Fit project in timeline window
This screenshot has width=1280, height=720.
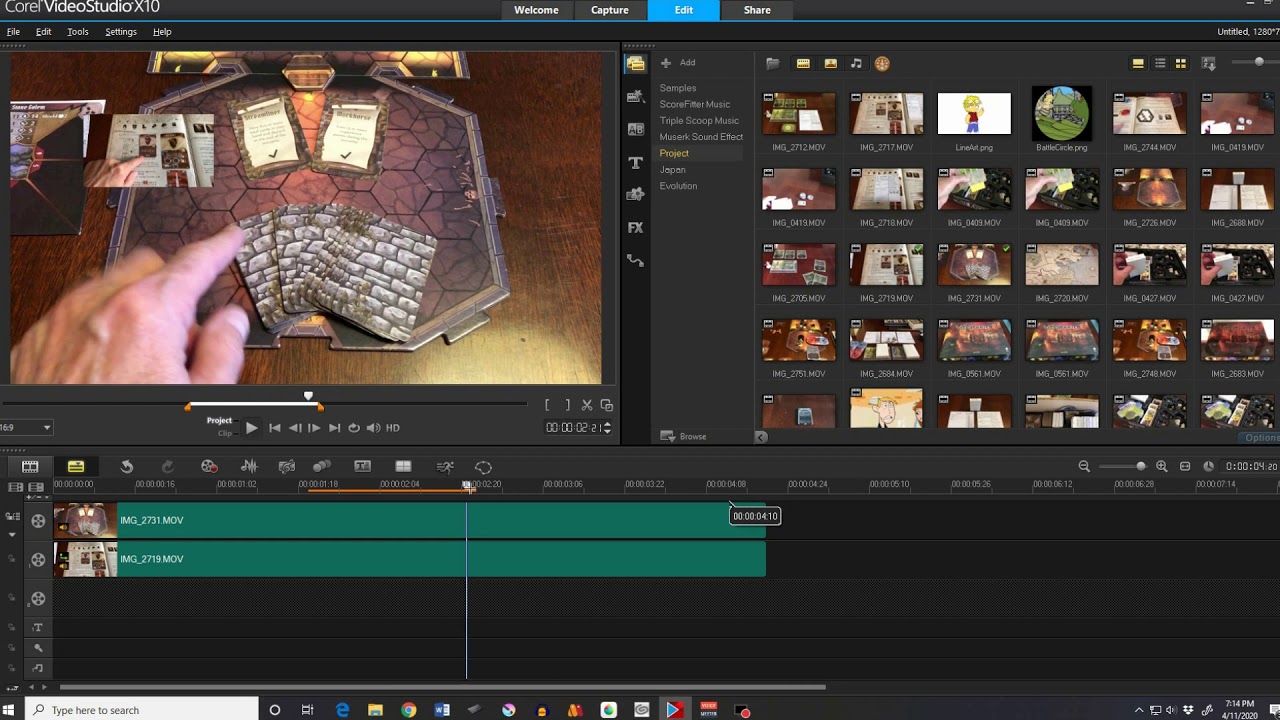[1185, 467]
